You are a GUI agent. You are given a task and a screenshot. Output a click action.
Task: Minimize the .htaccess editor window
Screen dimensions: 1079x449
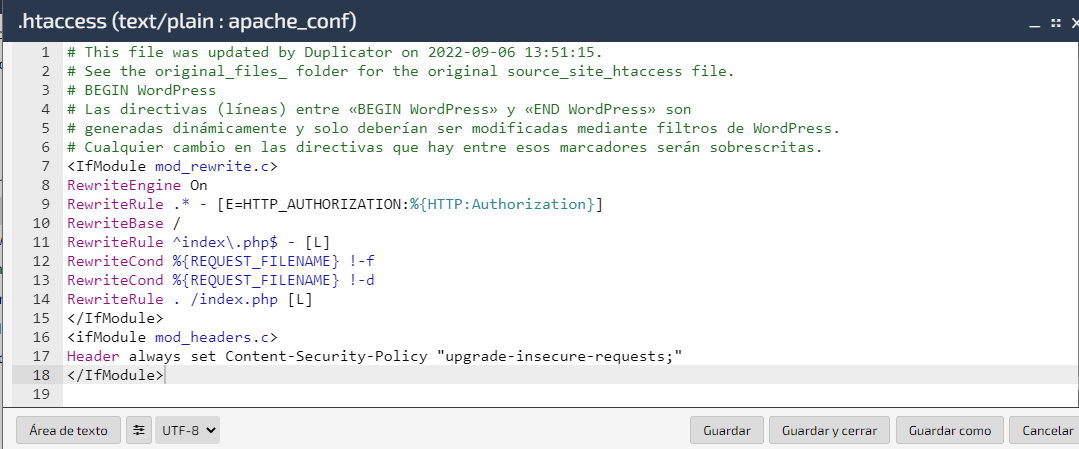coord(1034,23)
